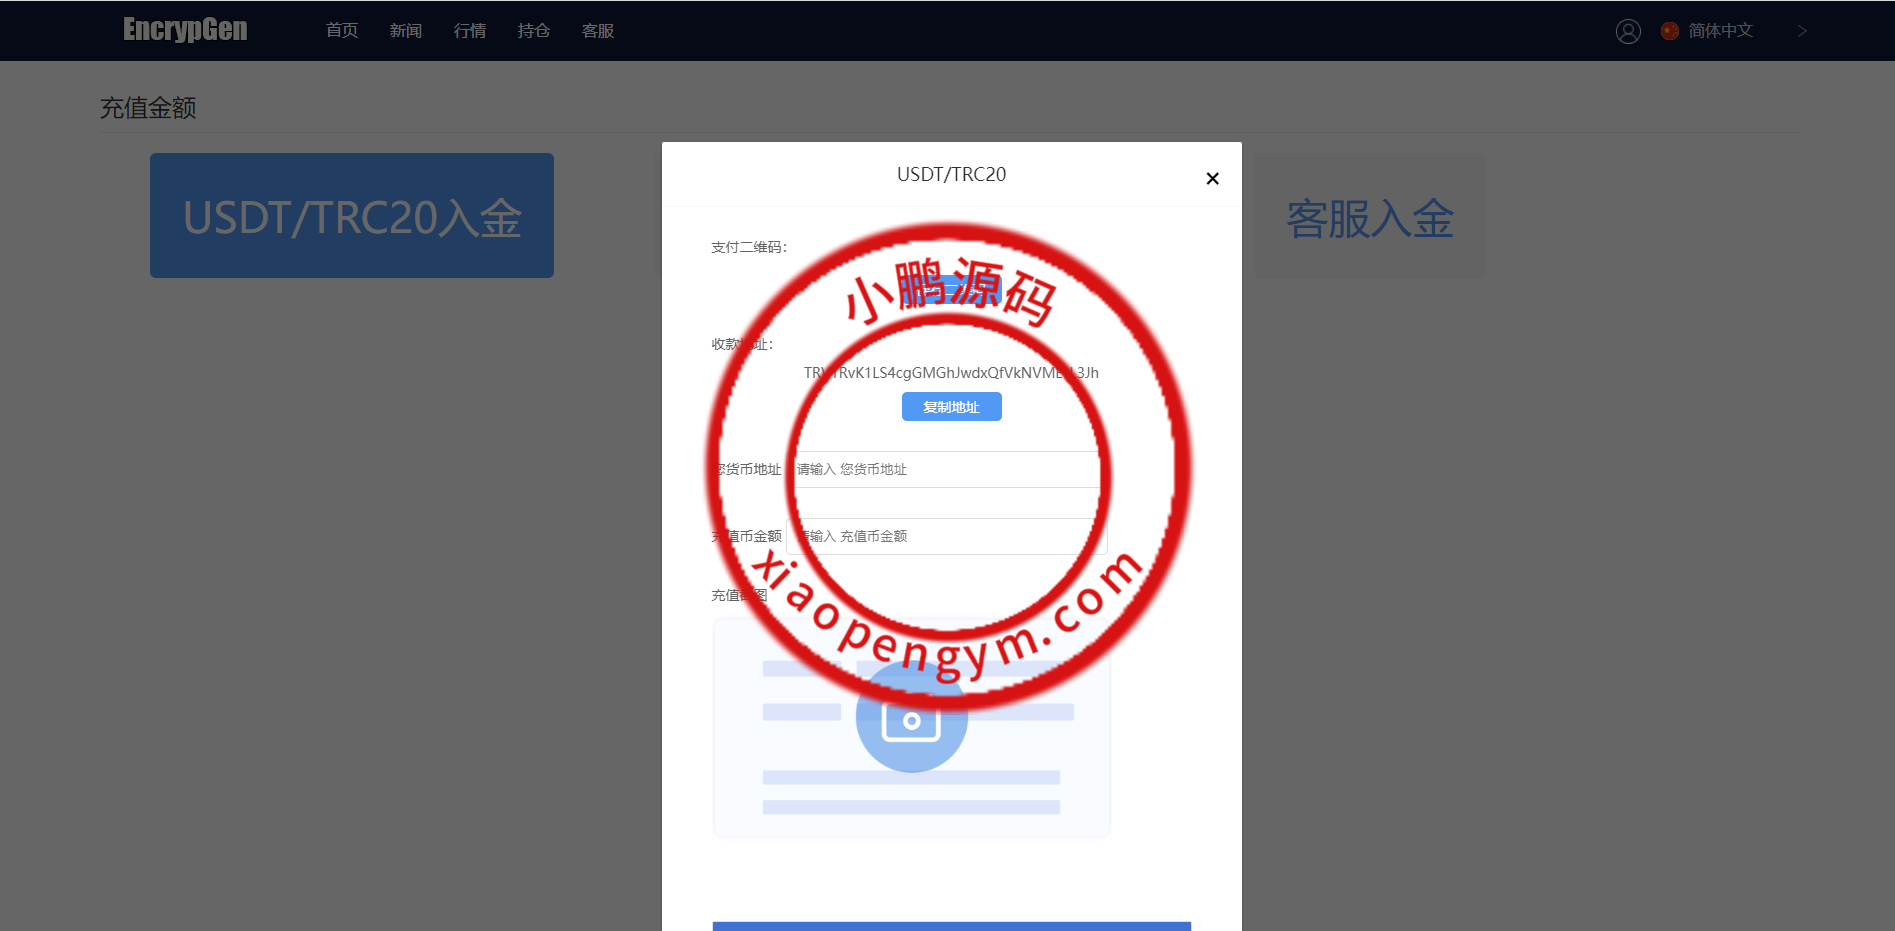The image size is (1895, 931).
Task: Click the QR code button under 支付二维码
Action: [951, 290]
